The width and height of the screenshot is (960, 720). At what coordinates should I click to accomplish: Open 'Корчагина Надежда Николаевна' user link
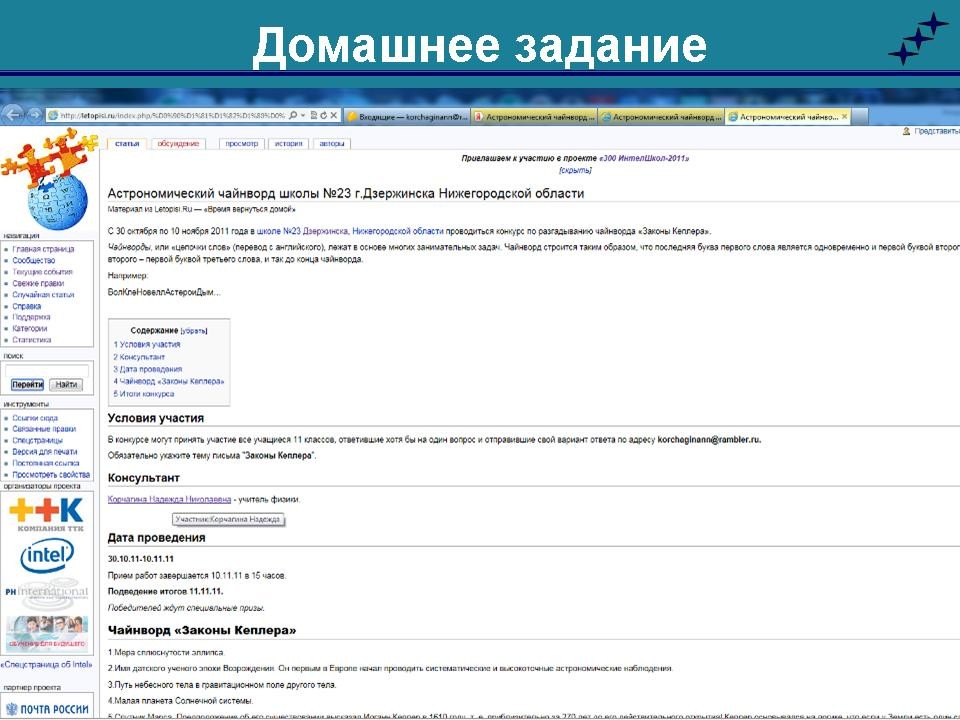169,499
